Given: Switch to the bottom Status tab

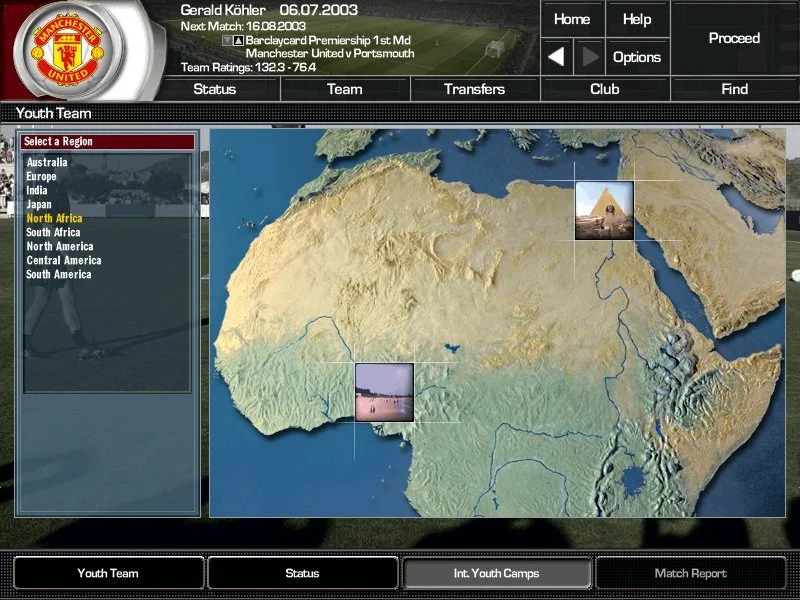Looking at the screenshot, I should coord(302,573).
